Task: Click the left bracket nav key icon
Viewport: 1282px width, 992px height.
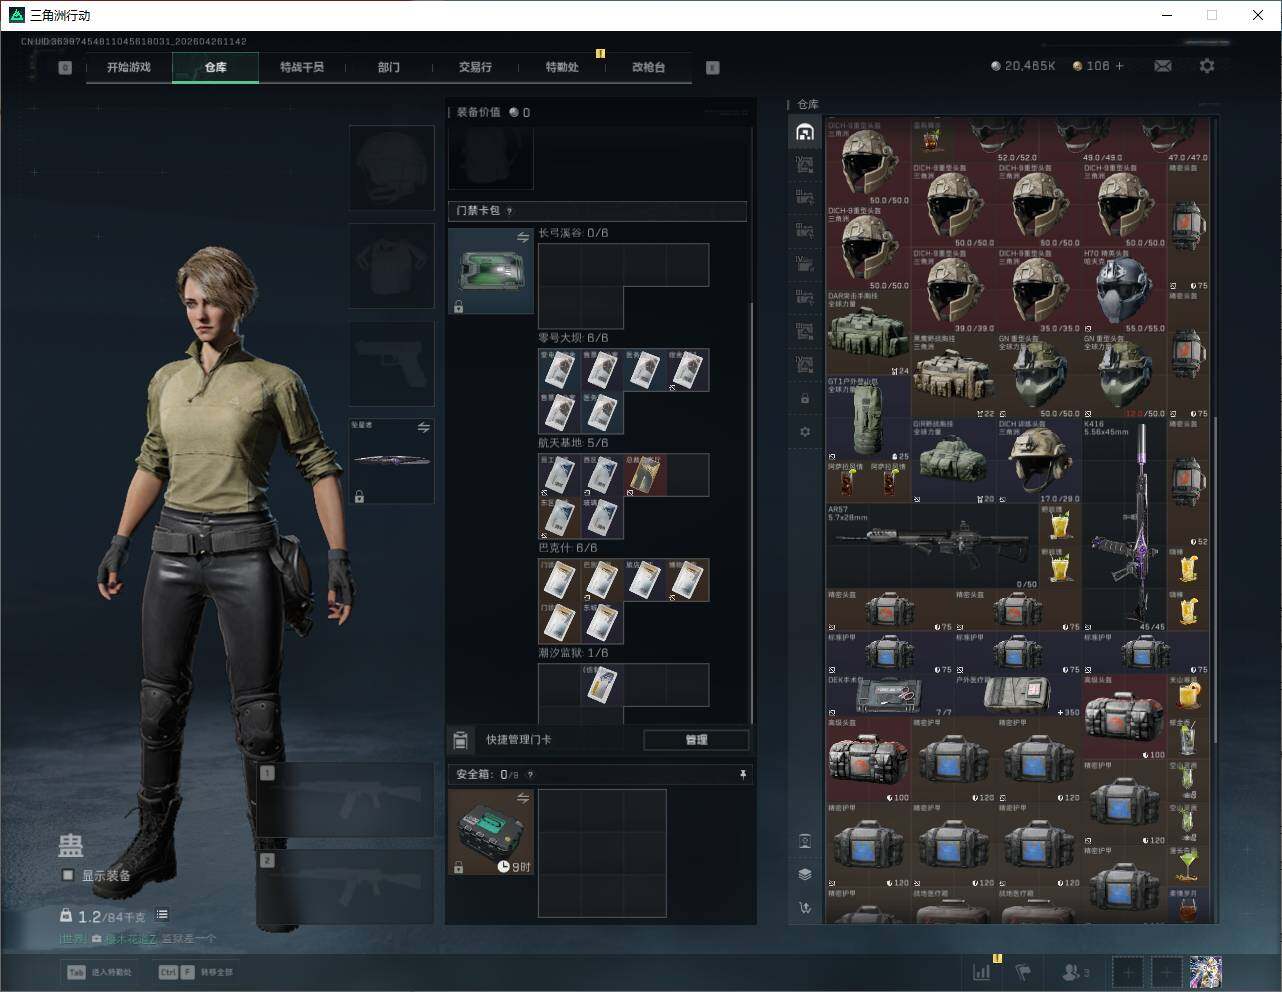Action: (x=65, y=68)
